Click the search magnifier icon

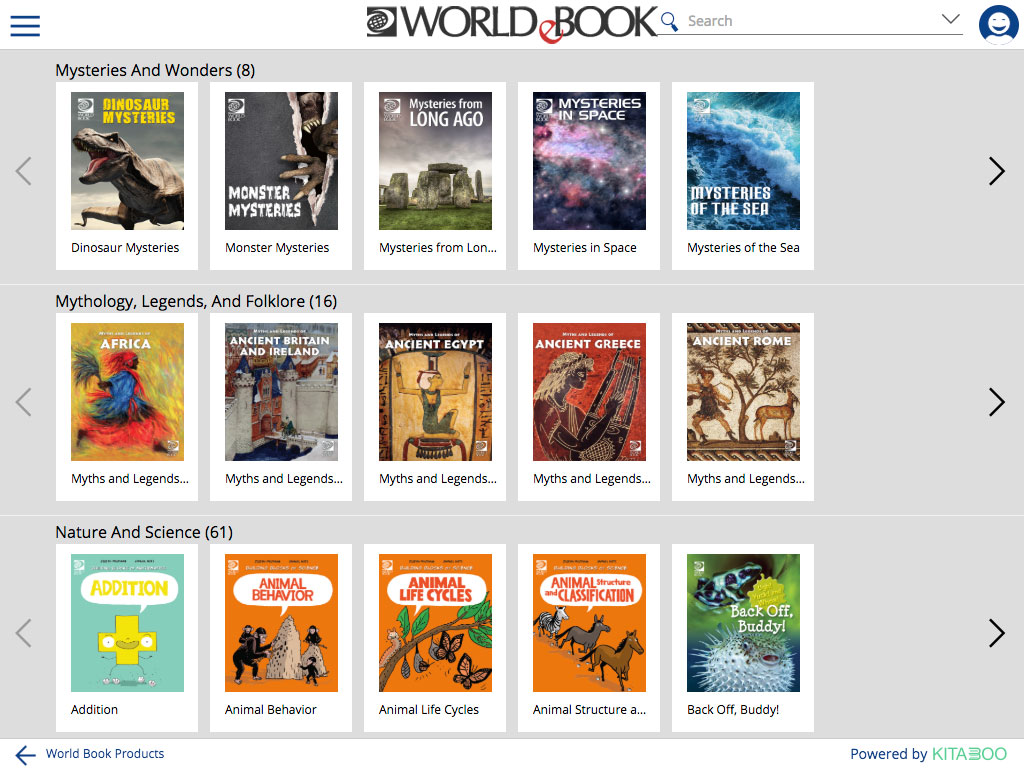669,21
